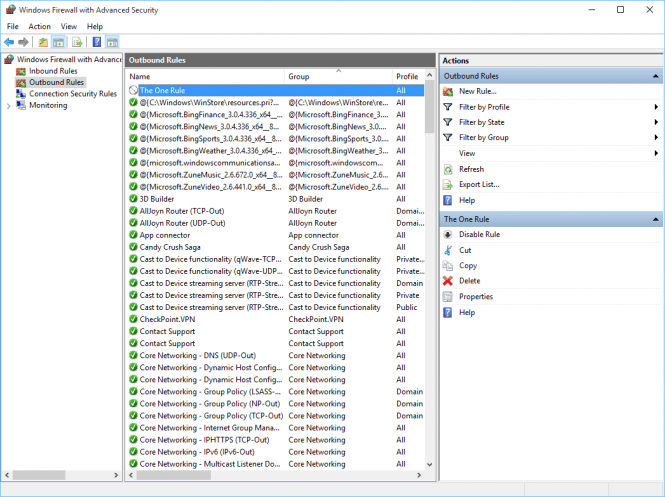Image resolution: width=665 pixels, height=497 pixels.
Task: Click the disabled status icon of The One Rule
Action: [133, 91]
